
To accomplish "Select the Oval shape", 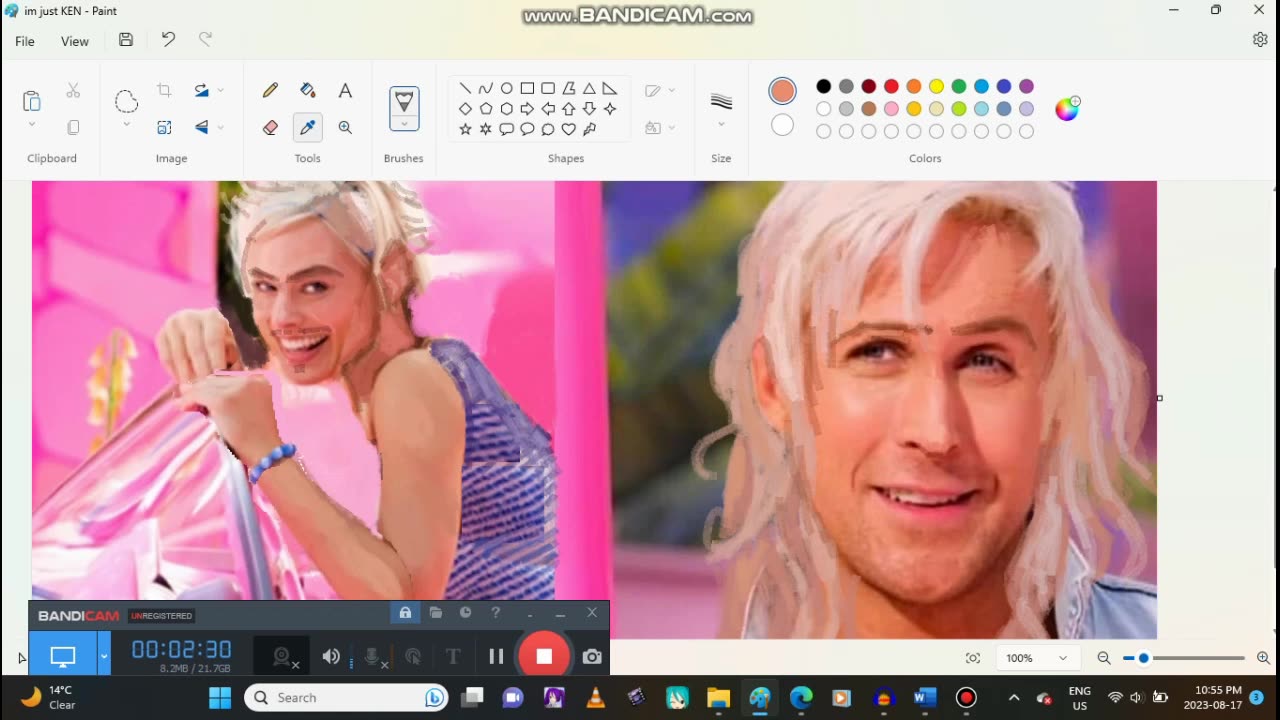I will (507, 88).
